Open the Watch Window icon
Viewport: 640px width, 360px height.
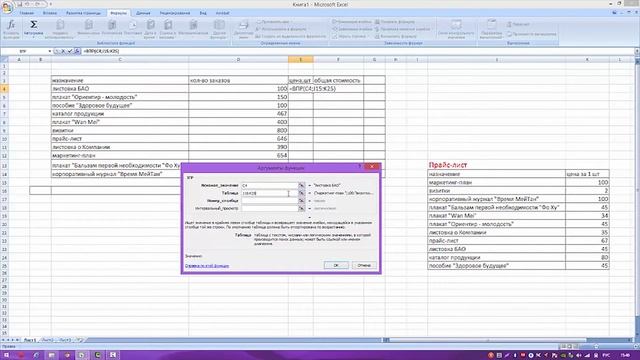coord(456,24)
